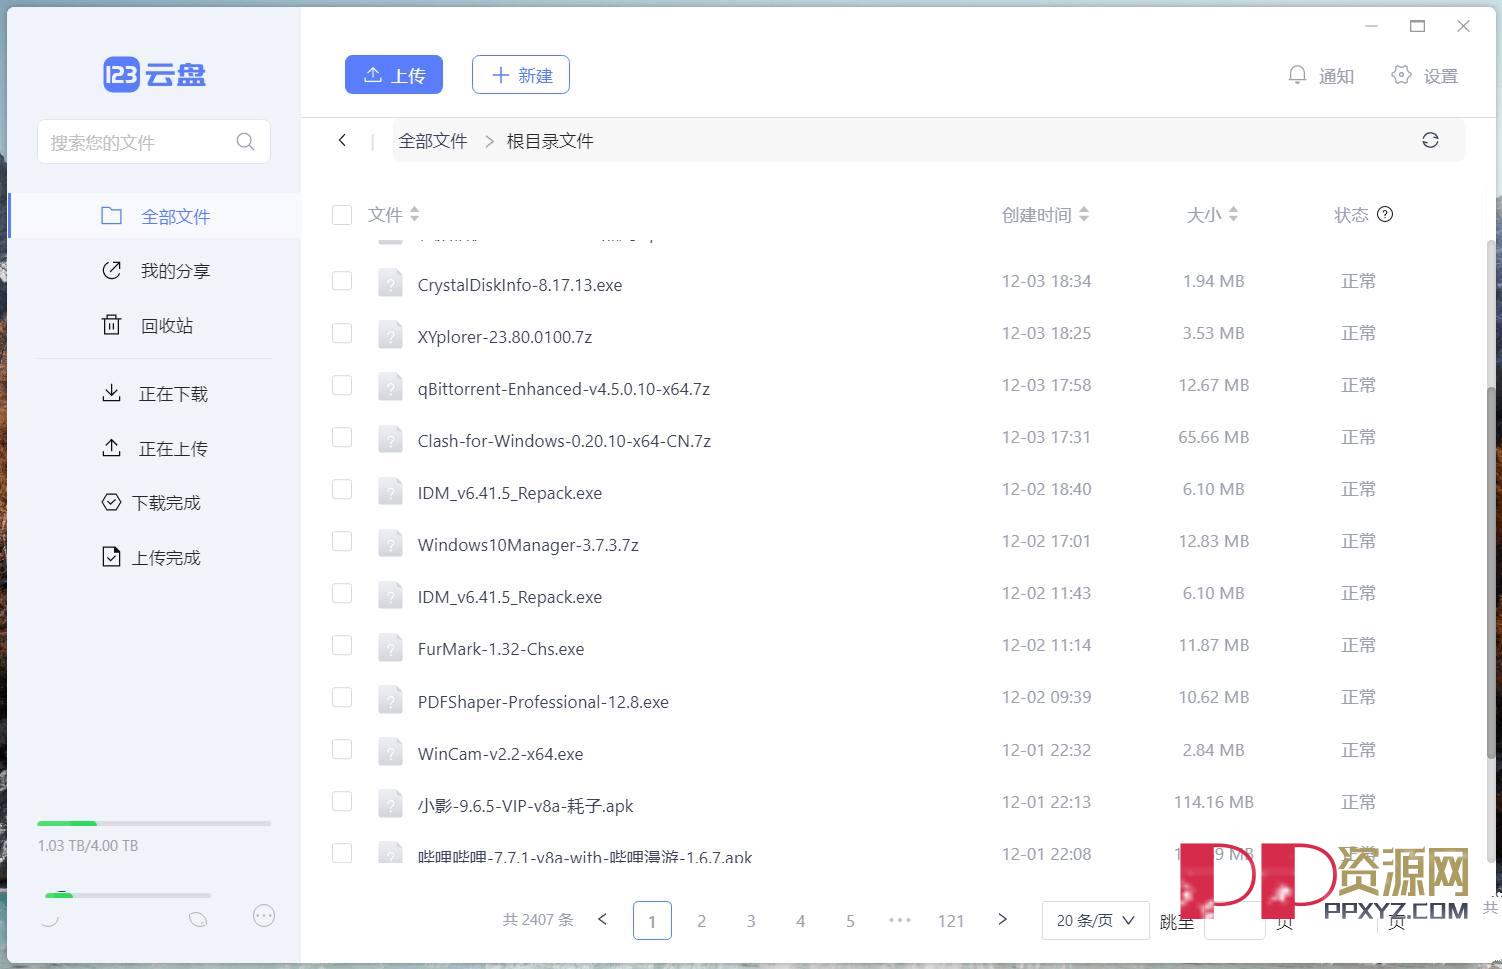Check the box for PDFShaper-Professional-12.8.exe

(342, 697)
